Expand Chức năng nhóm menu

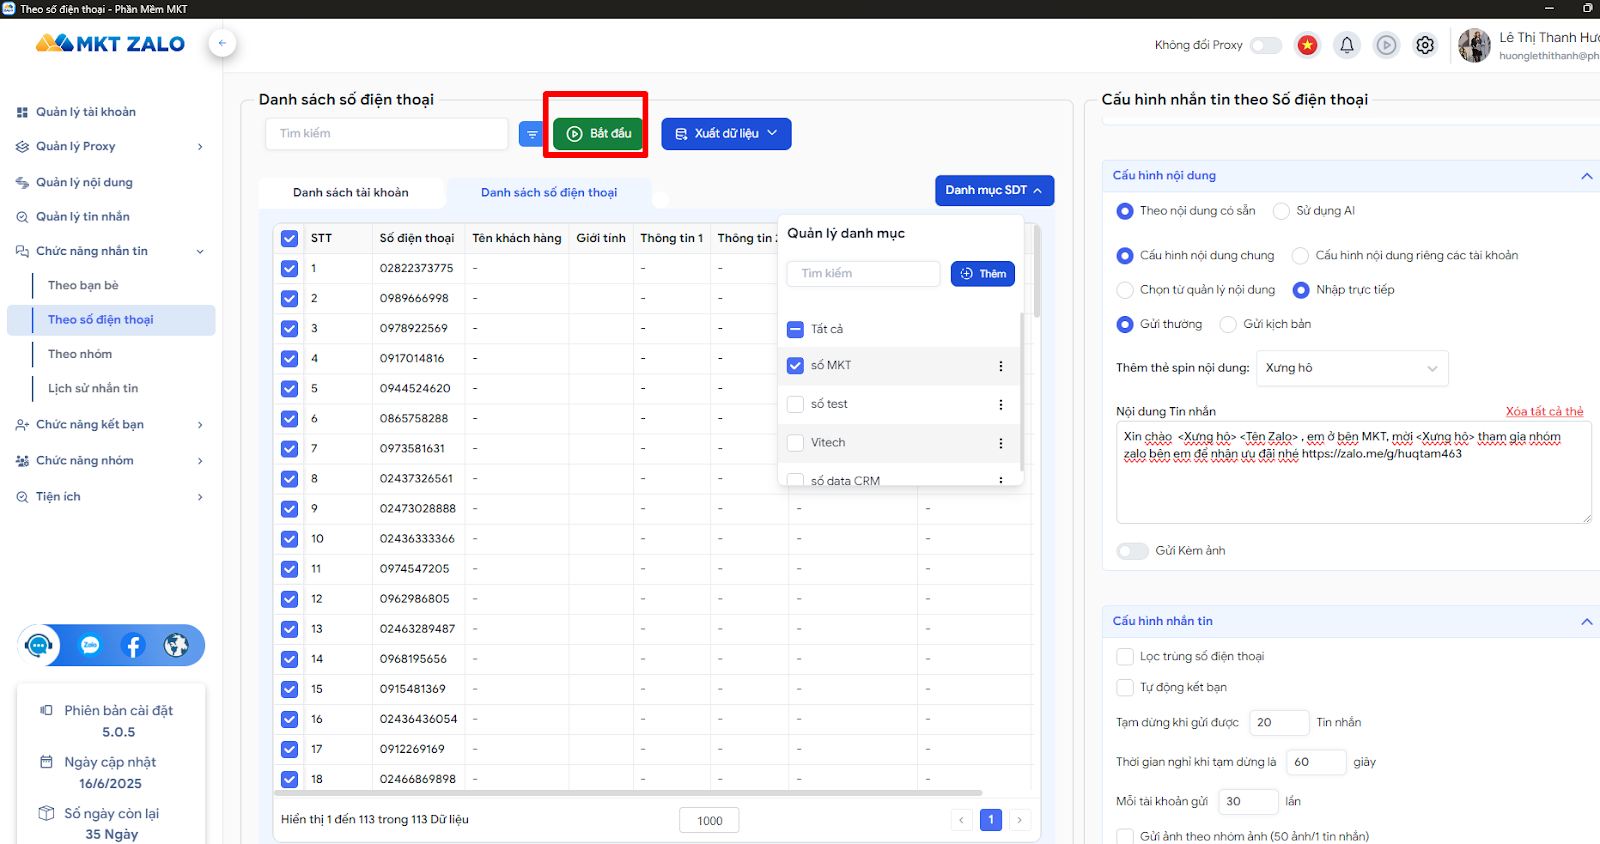[x=110, y=460]
